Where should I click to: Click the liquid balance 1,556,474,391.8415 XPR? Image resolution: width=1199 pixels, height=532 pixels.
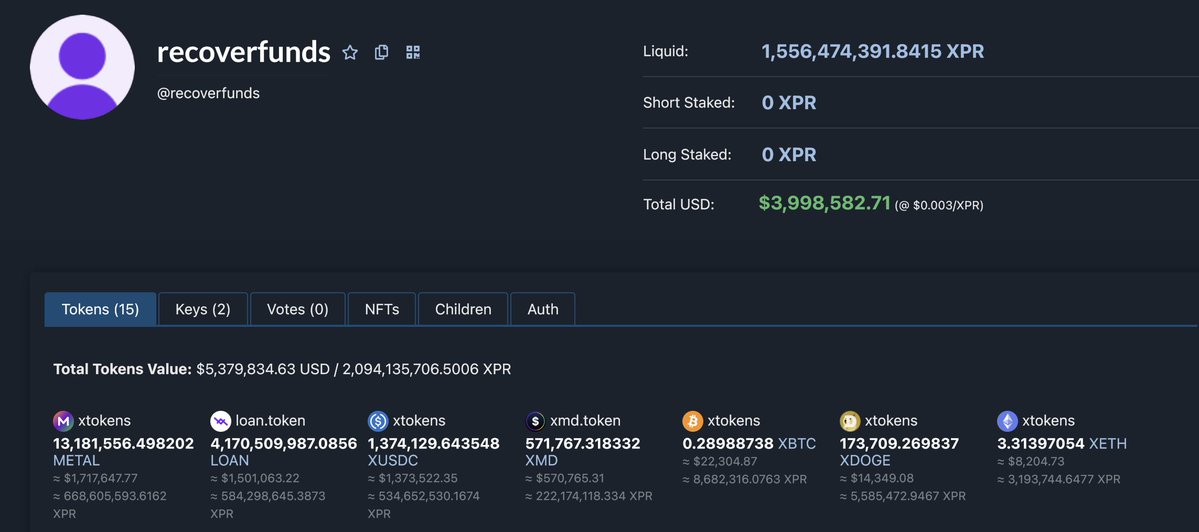click(872, 51)
